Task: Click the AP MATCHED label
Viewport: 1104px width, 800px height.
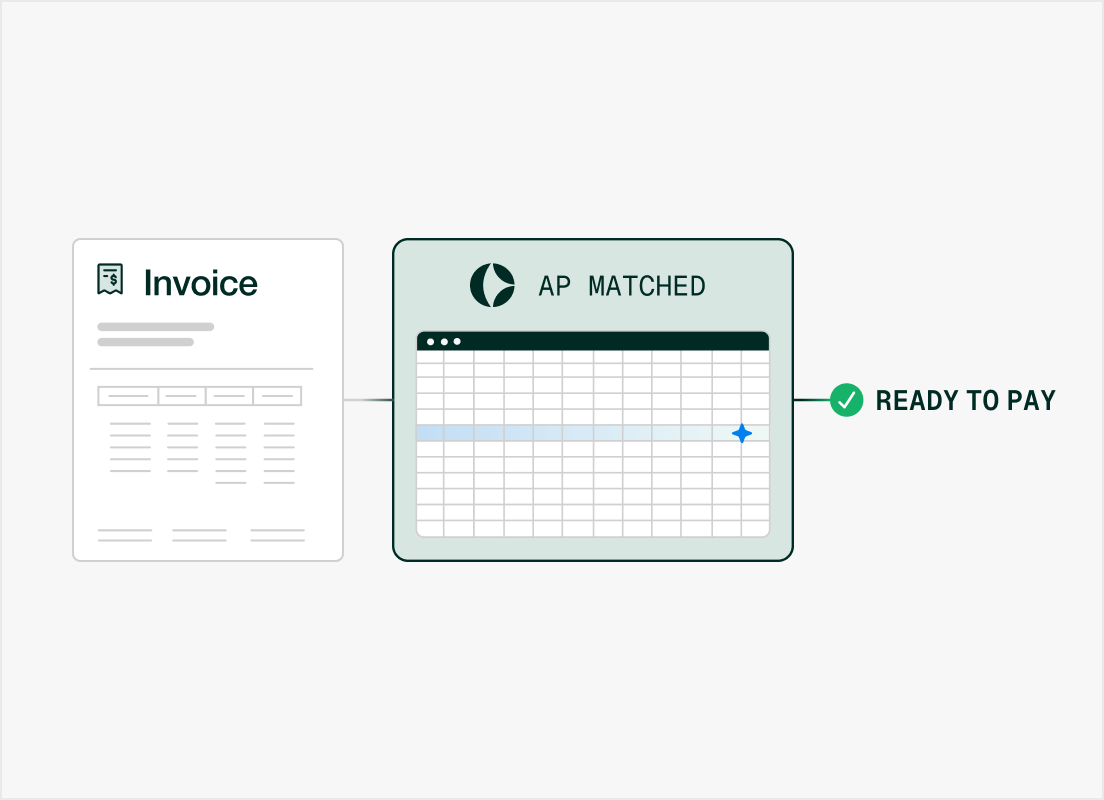Action: 622,286
